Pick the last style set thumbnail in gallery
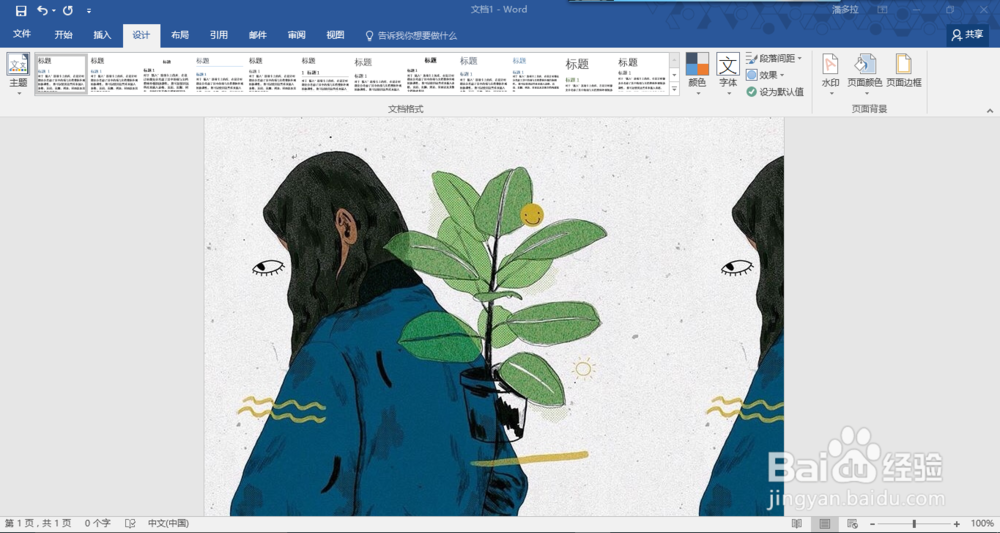 point(642,74)
